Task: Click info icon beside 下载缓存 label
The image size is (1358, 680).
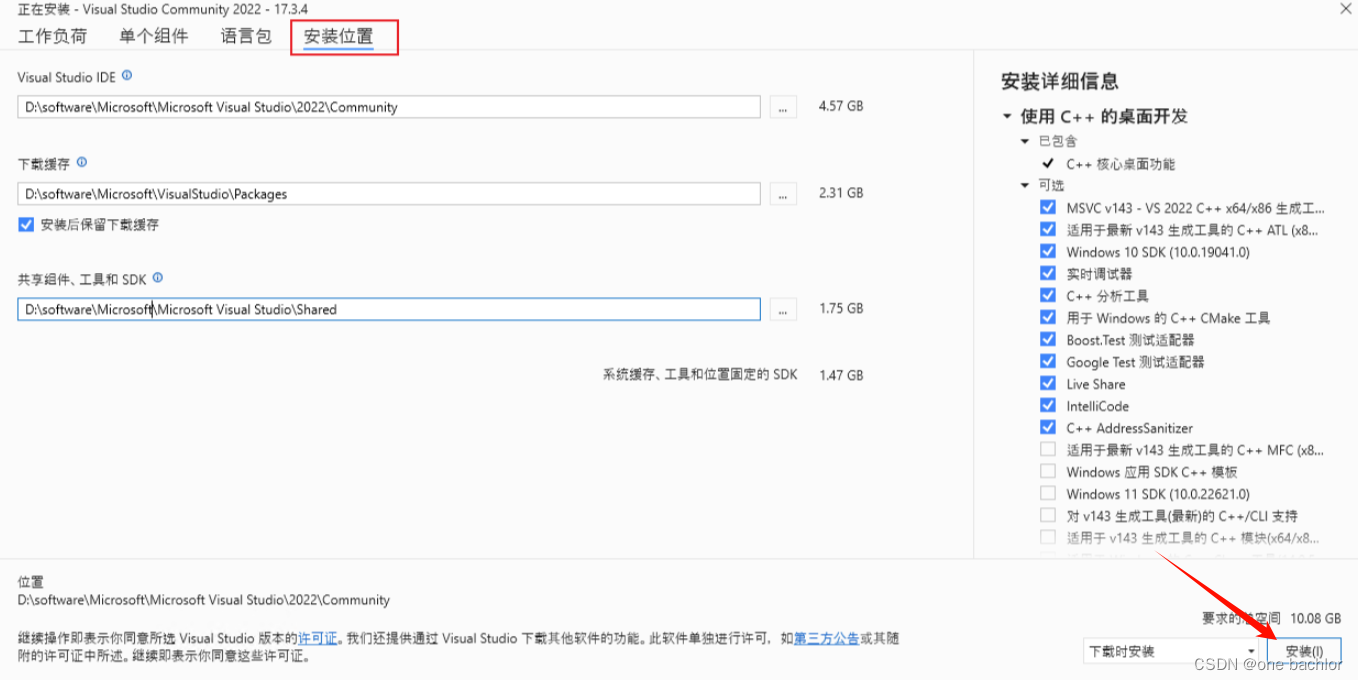Action: (82, 162)
